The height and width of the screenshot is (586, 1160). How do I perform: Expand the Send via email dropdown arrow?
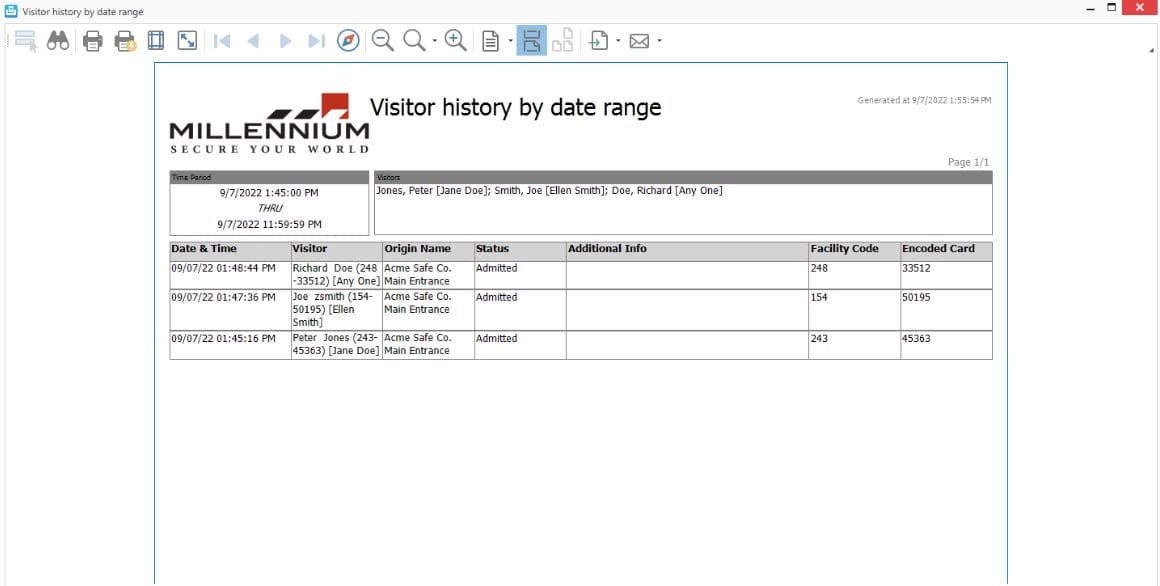coord(659,41)
